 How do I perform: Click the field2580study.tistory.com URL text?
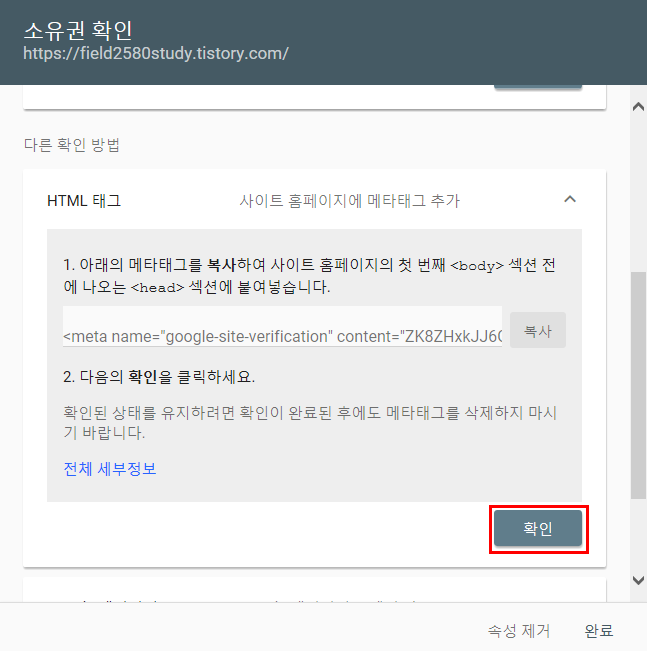[156, 54]
